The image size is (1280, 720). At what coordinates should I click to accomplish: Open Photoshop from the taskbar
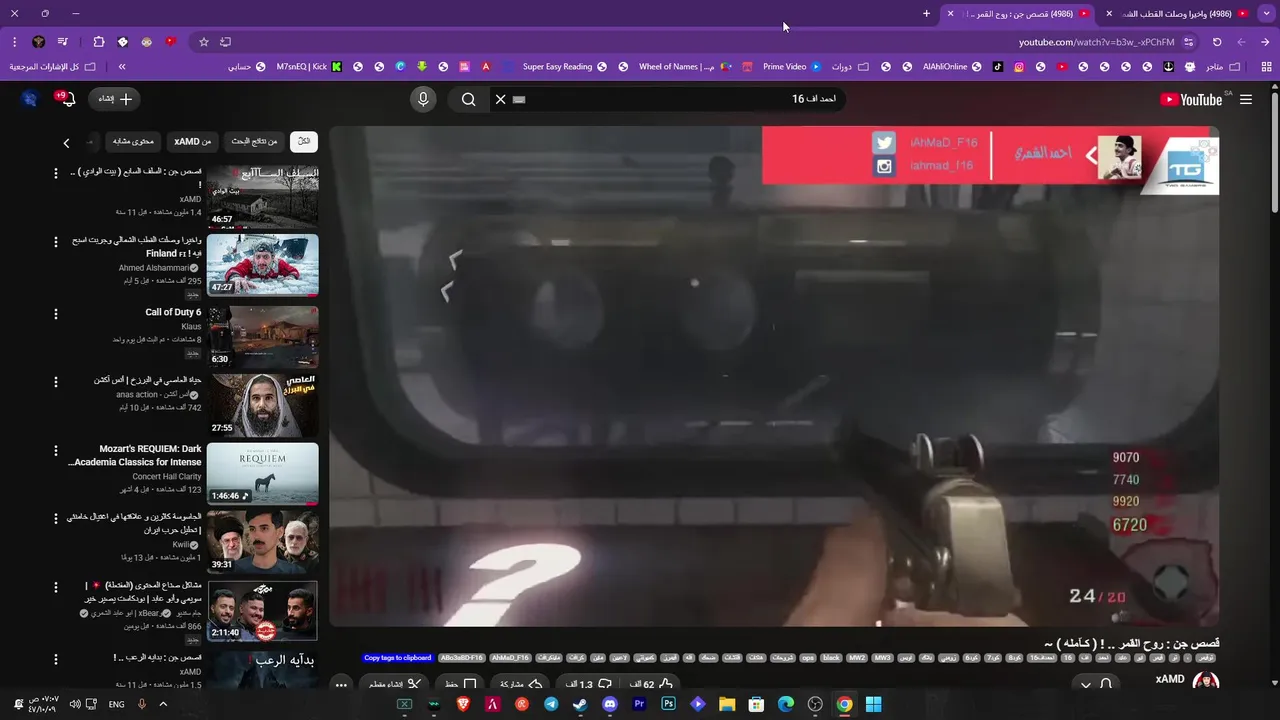(668, 704)
